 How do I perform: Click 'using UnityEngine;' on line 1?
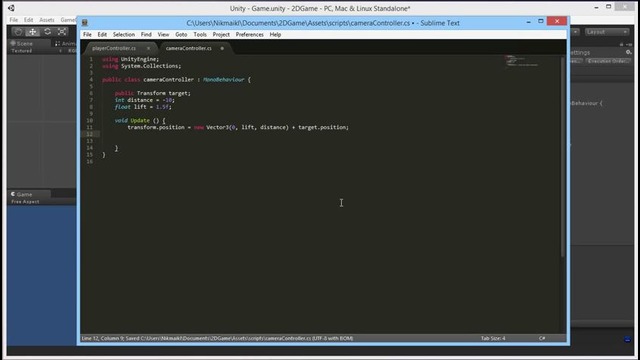pos(131,59)
